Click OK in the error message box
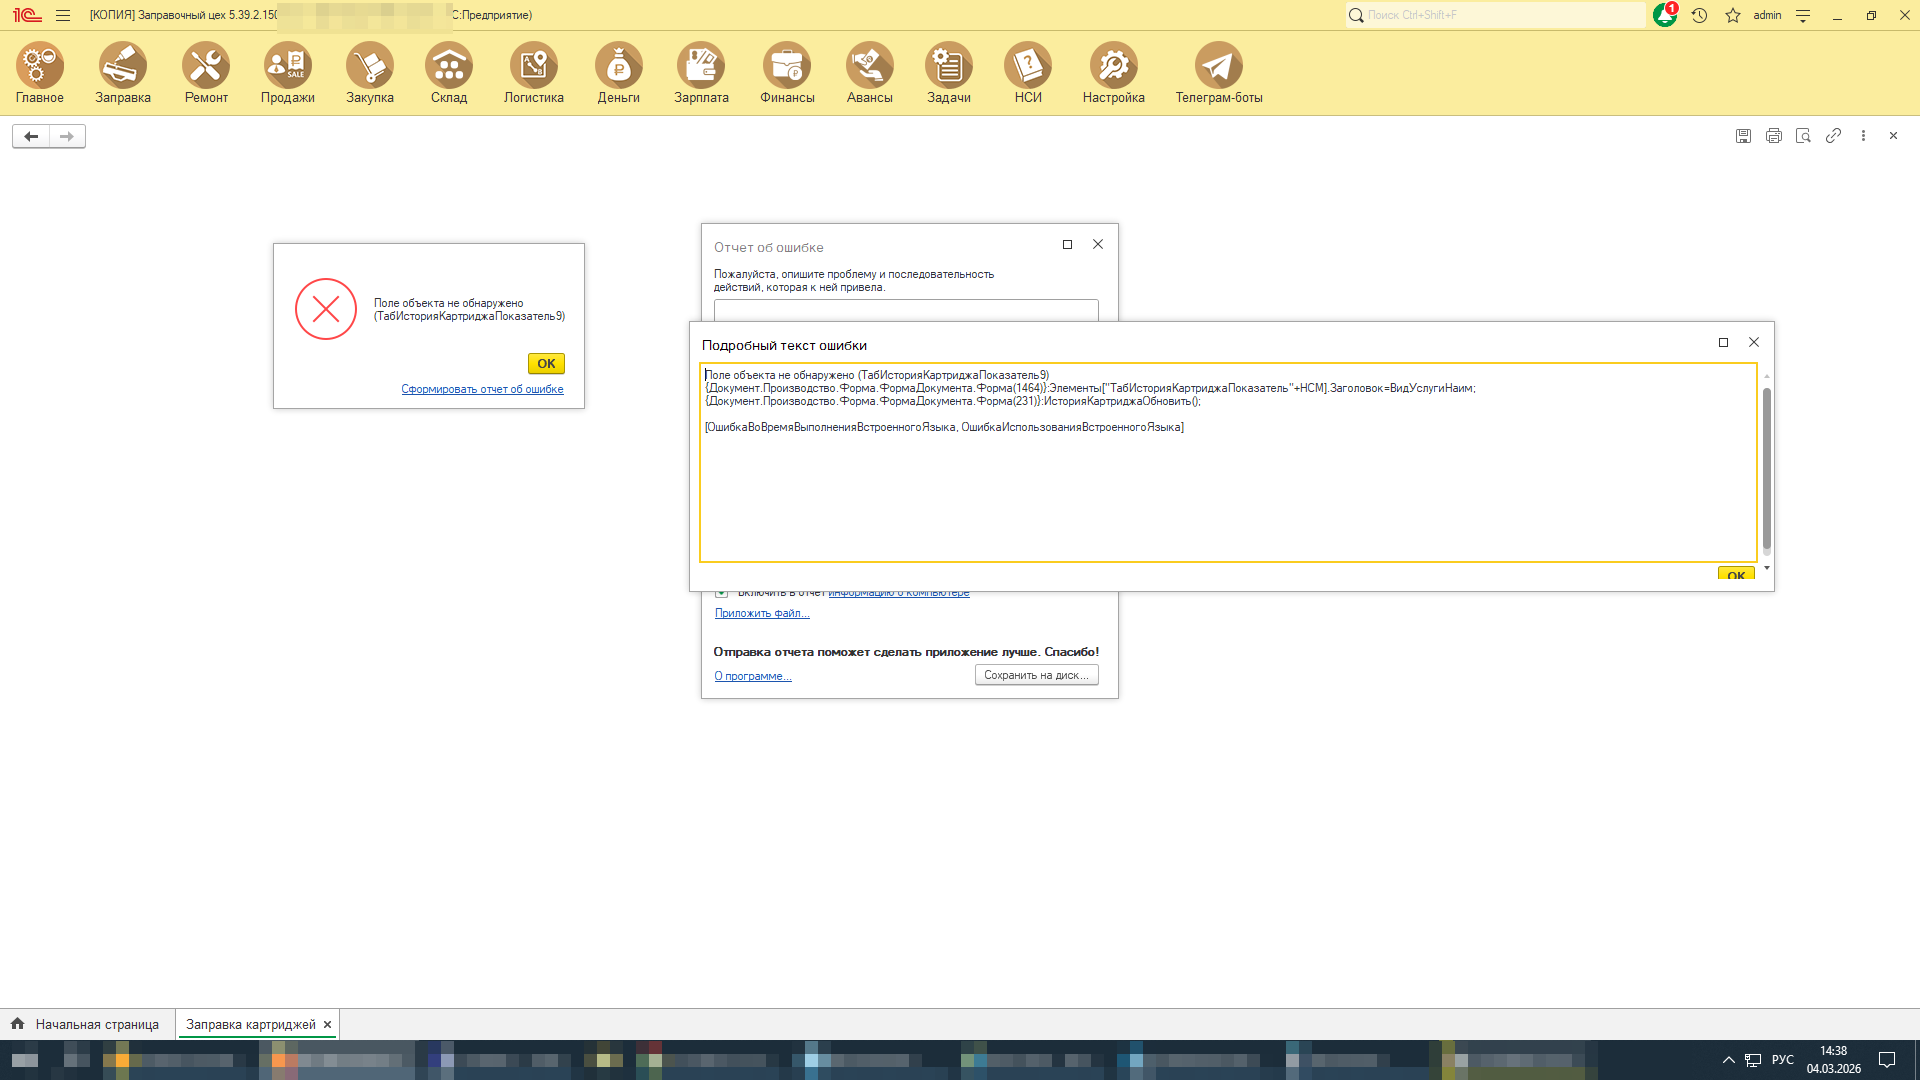 [x=546, y=364]
